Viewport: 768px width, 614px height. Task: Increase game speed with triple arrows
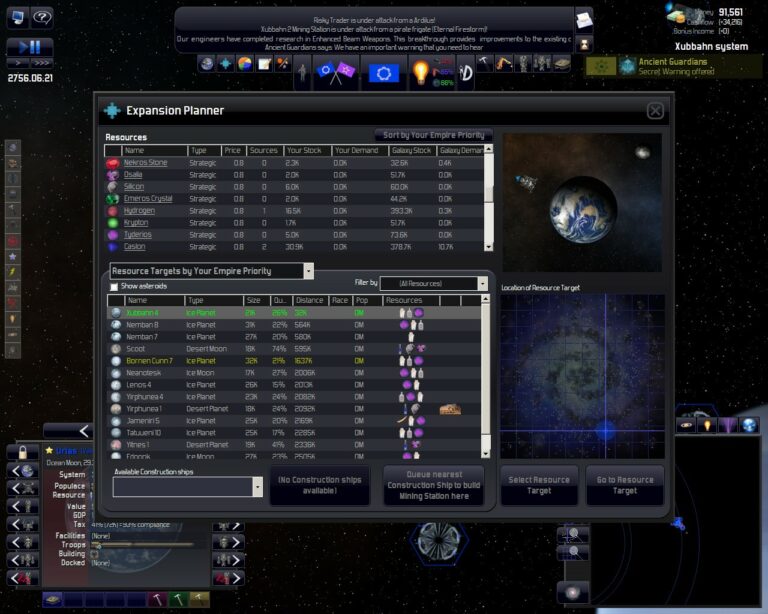[x=42, y=63]
